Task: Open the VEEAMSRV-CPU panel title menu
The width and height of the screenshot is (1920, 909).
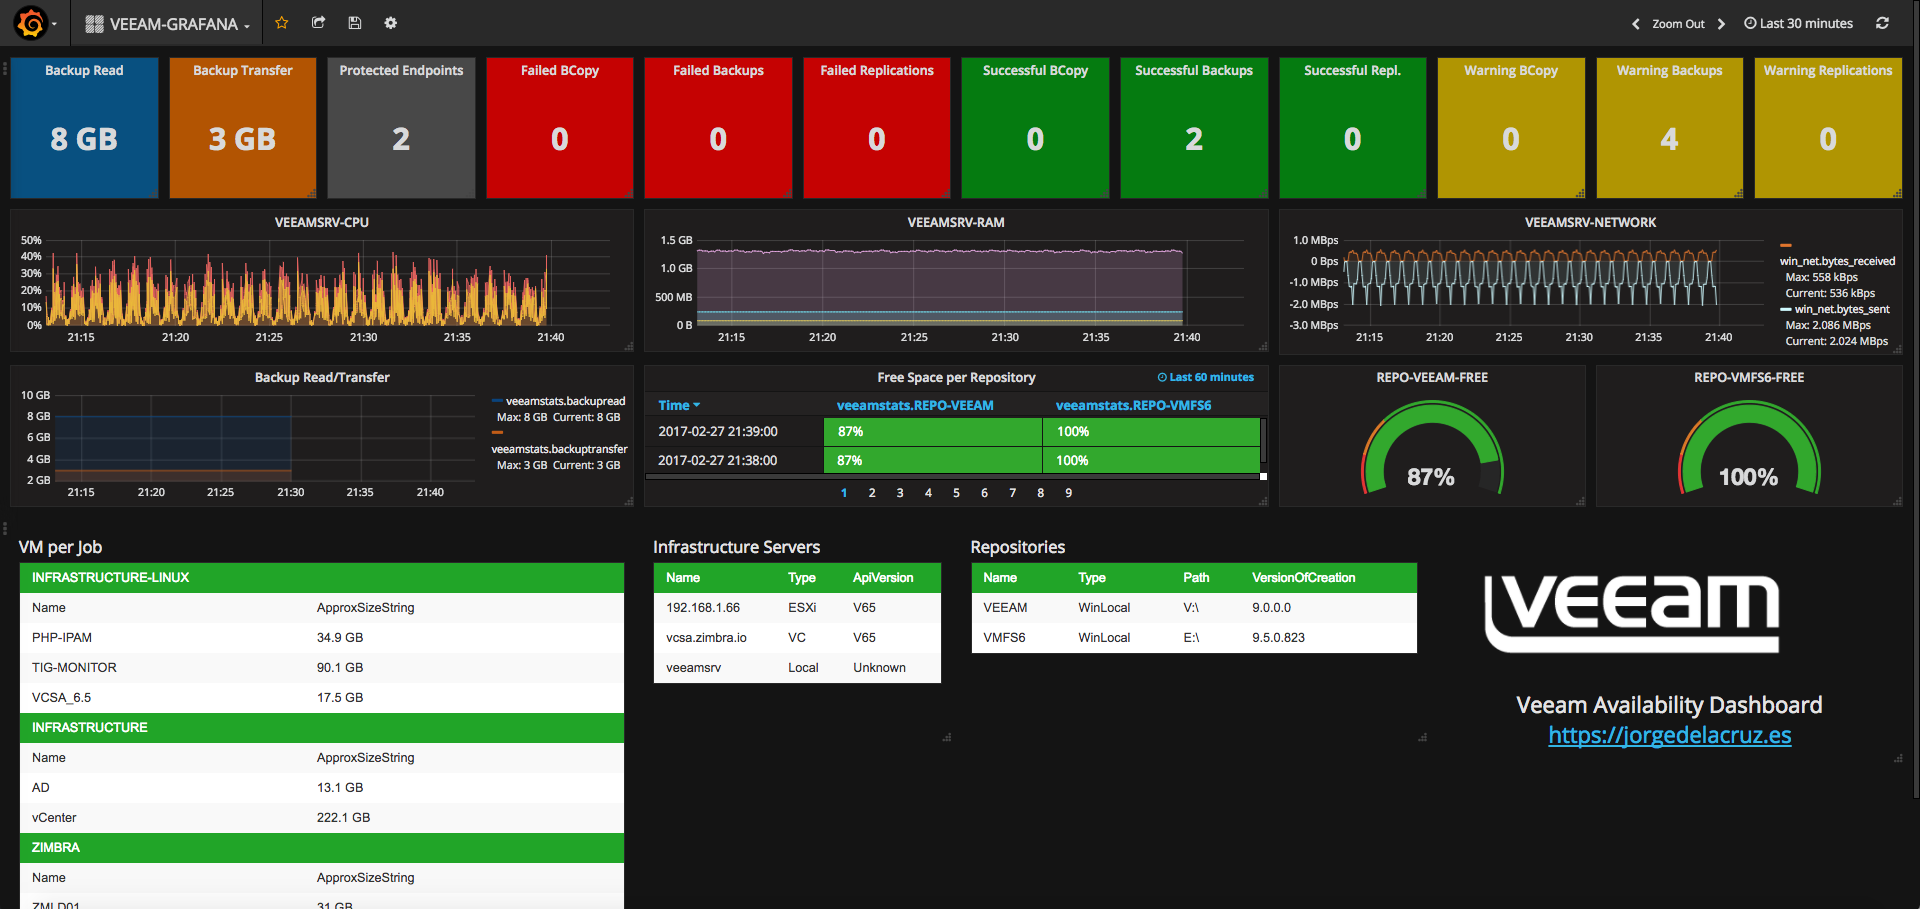Action: tap(321, 222)
